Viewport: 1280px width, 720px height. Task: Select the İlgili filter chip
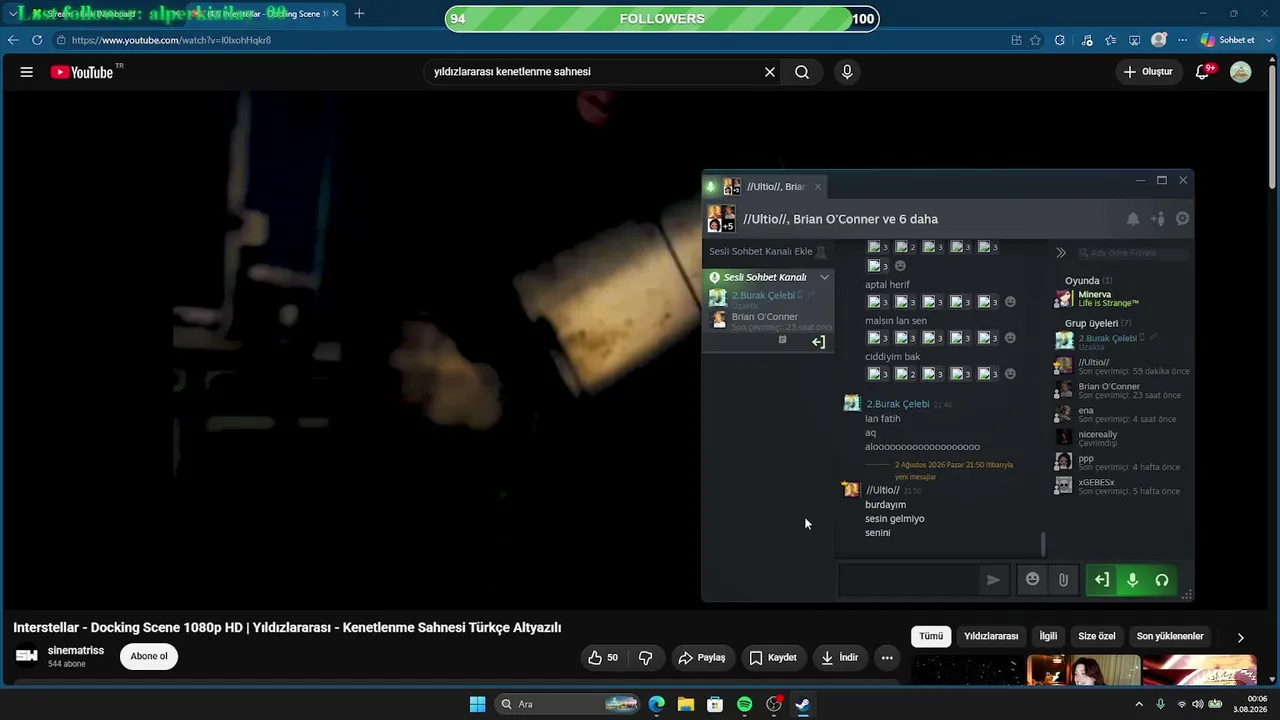1048,636
